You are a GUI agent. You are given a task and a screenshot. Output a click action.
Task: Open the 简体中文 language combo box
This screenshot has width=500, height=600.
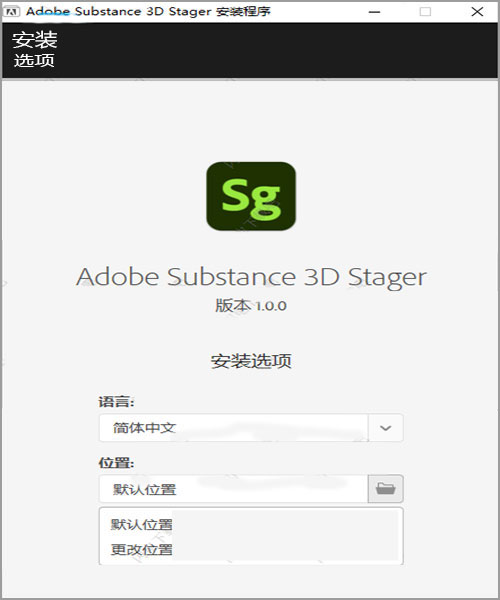tap(251, 428)
